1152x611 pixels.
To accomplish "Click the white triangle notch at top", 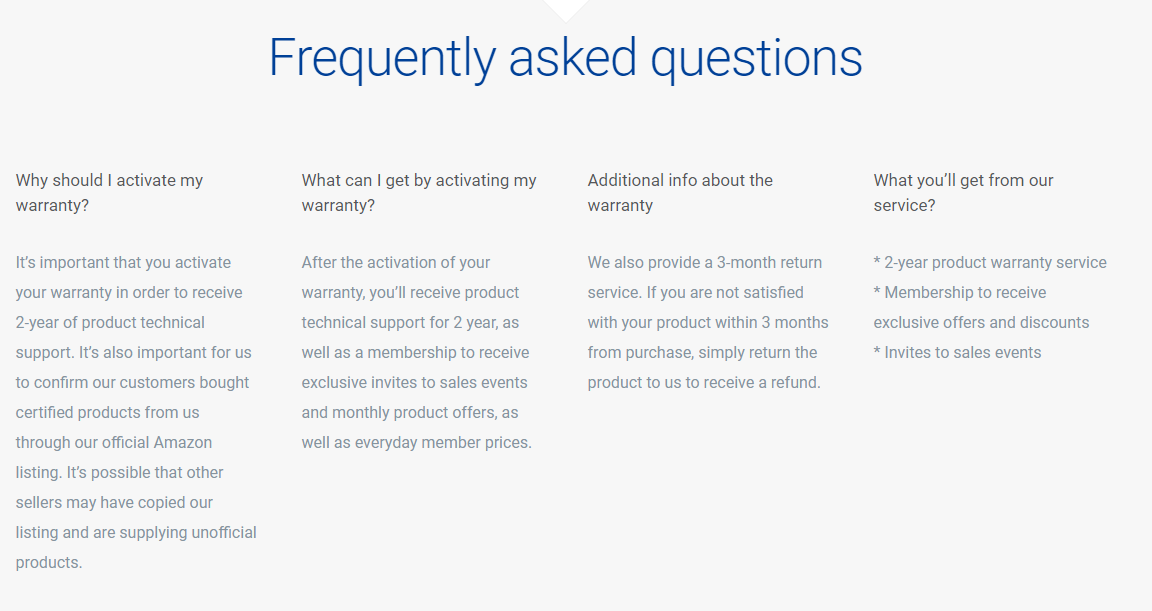I will pos(565,8).
